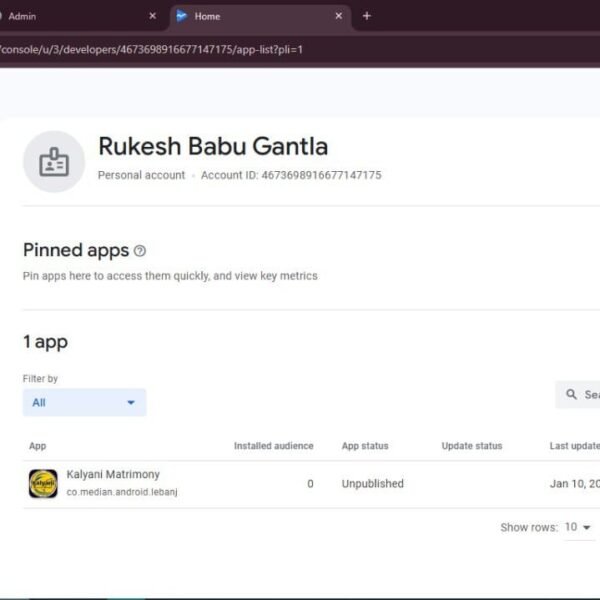600x600 pixels.
Task: Switch to the Admin browser tab
Action: coord(77,16)
